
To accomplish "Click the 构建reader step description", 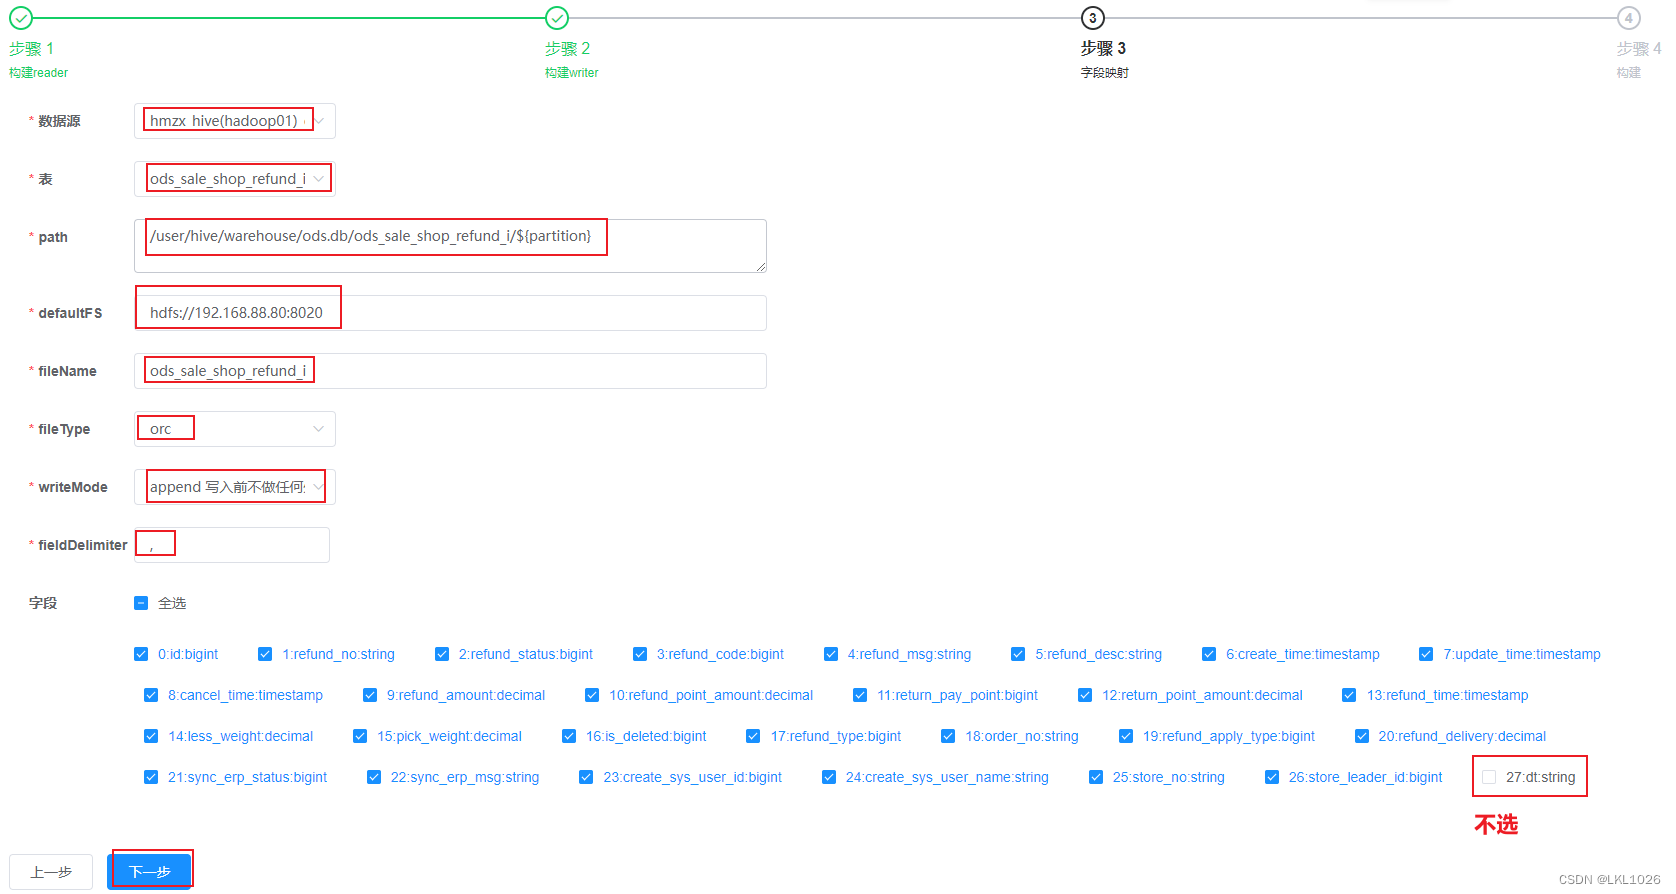I will (x=39, y=73).
